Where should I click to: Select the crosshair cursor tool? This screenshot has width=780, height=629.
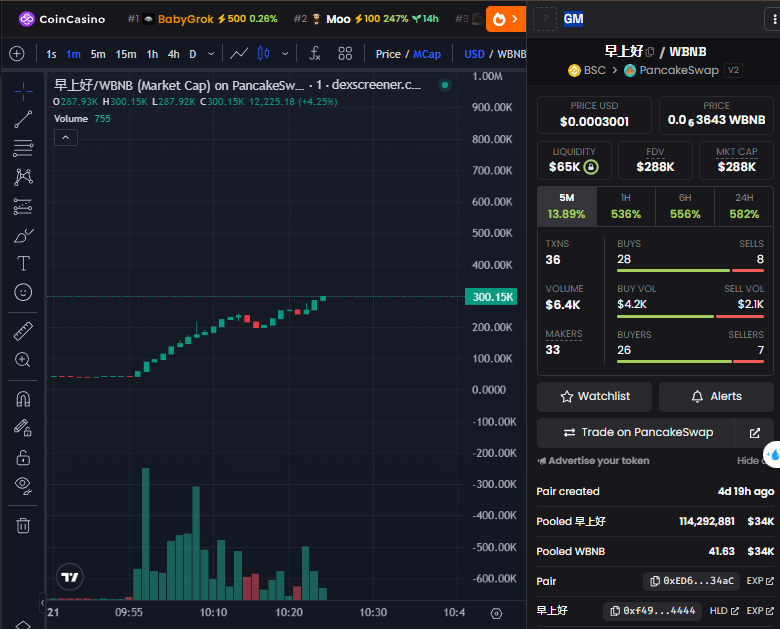coord(23,92)
